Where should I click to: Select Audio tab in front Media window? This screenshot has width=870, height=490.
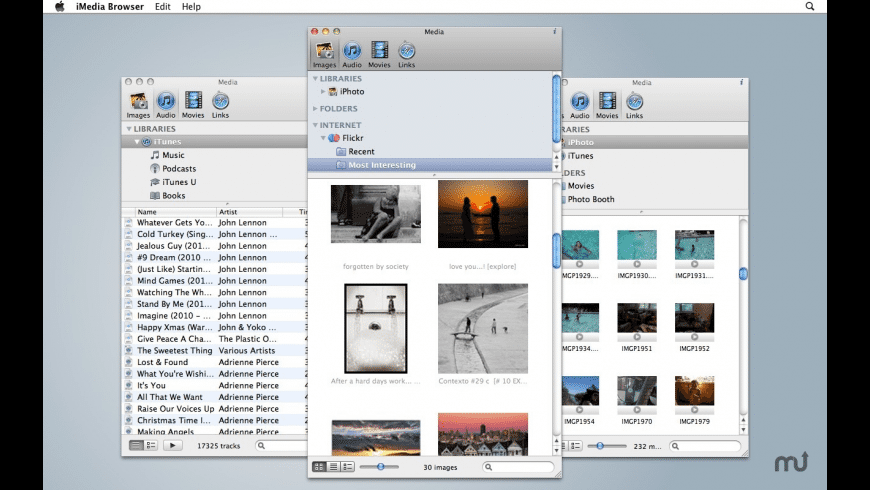[352, 54]
